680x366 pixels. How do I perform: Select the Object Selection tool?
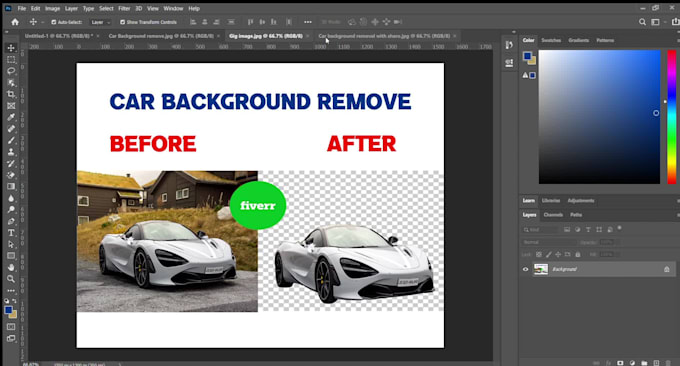pos(11,82)
